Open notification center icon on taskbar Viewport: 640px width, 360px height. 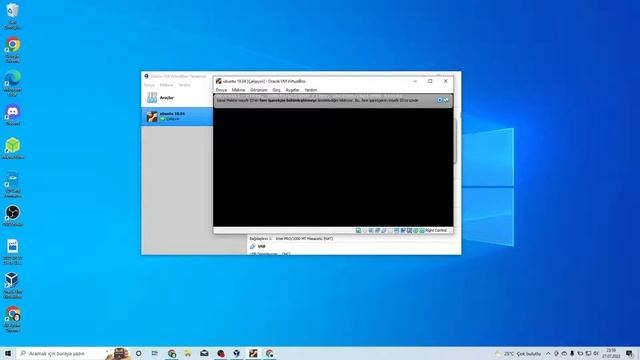[630, 353]
